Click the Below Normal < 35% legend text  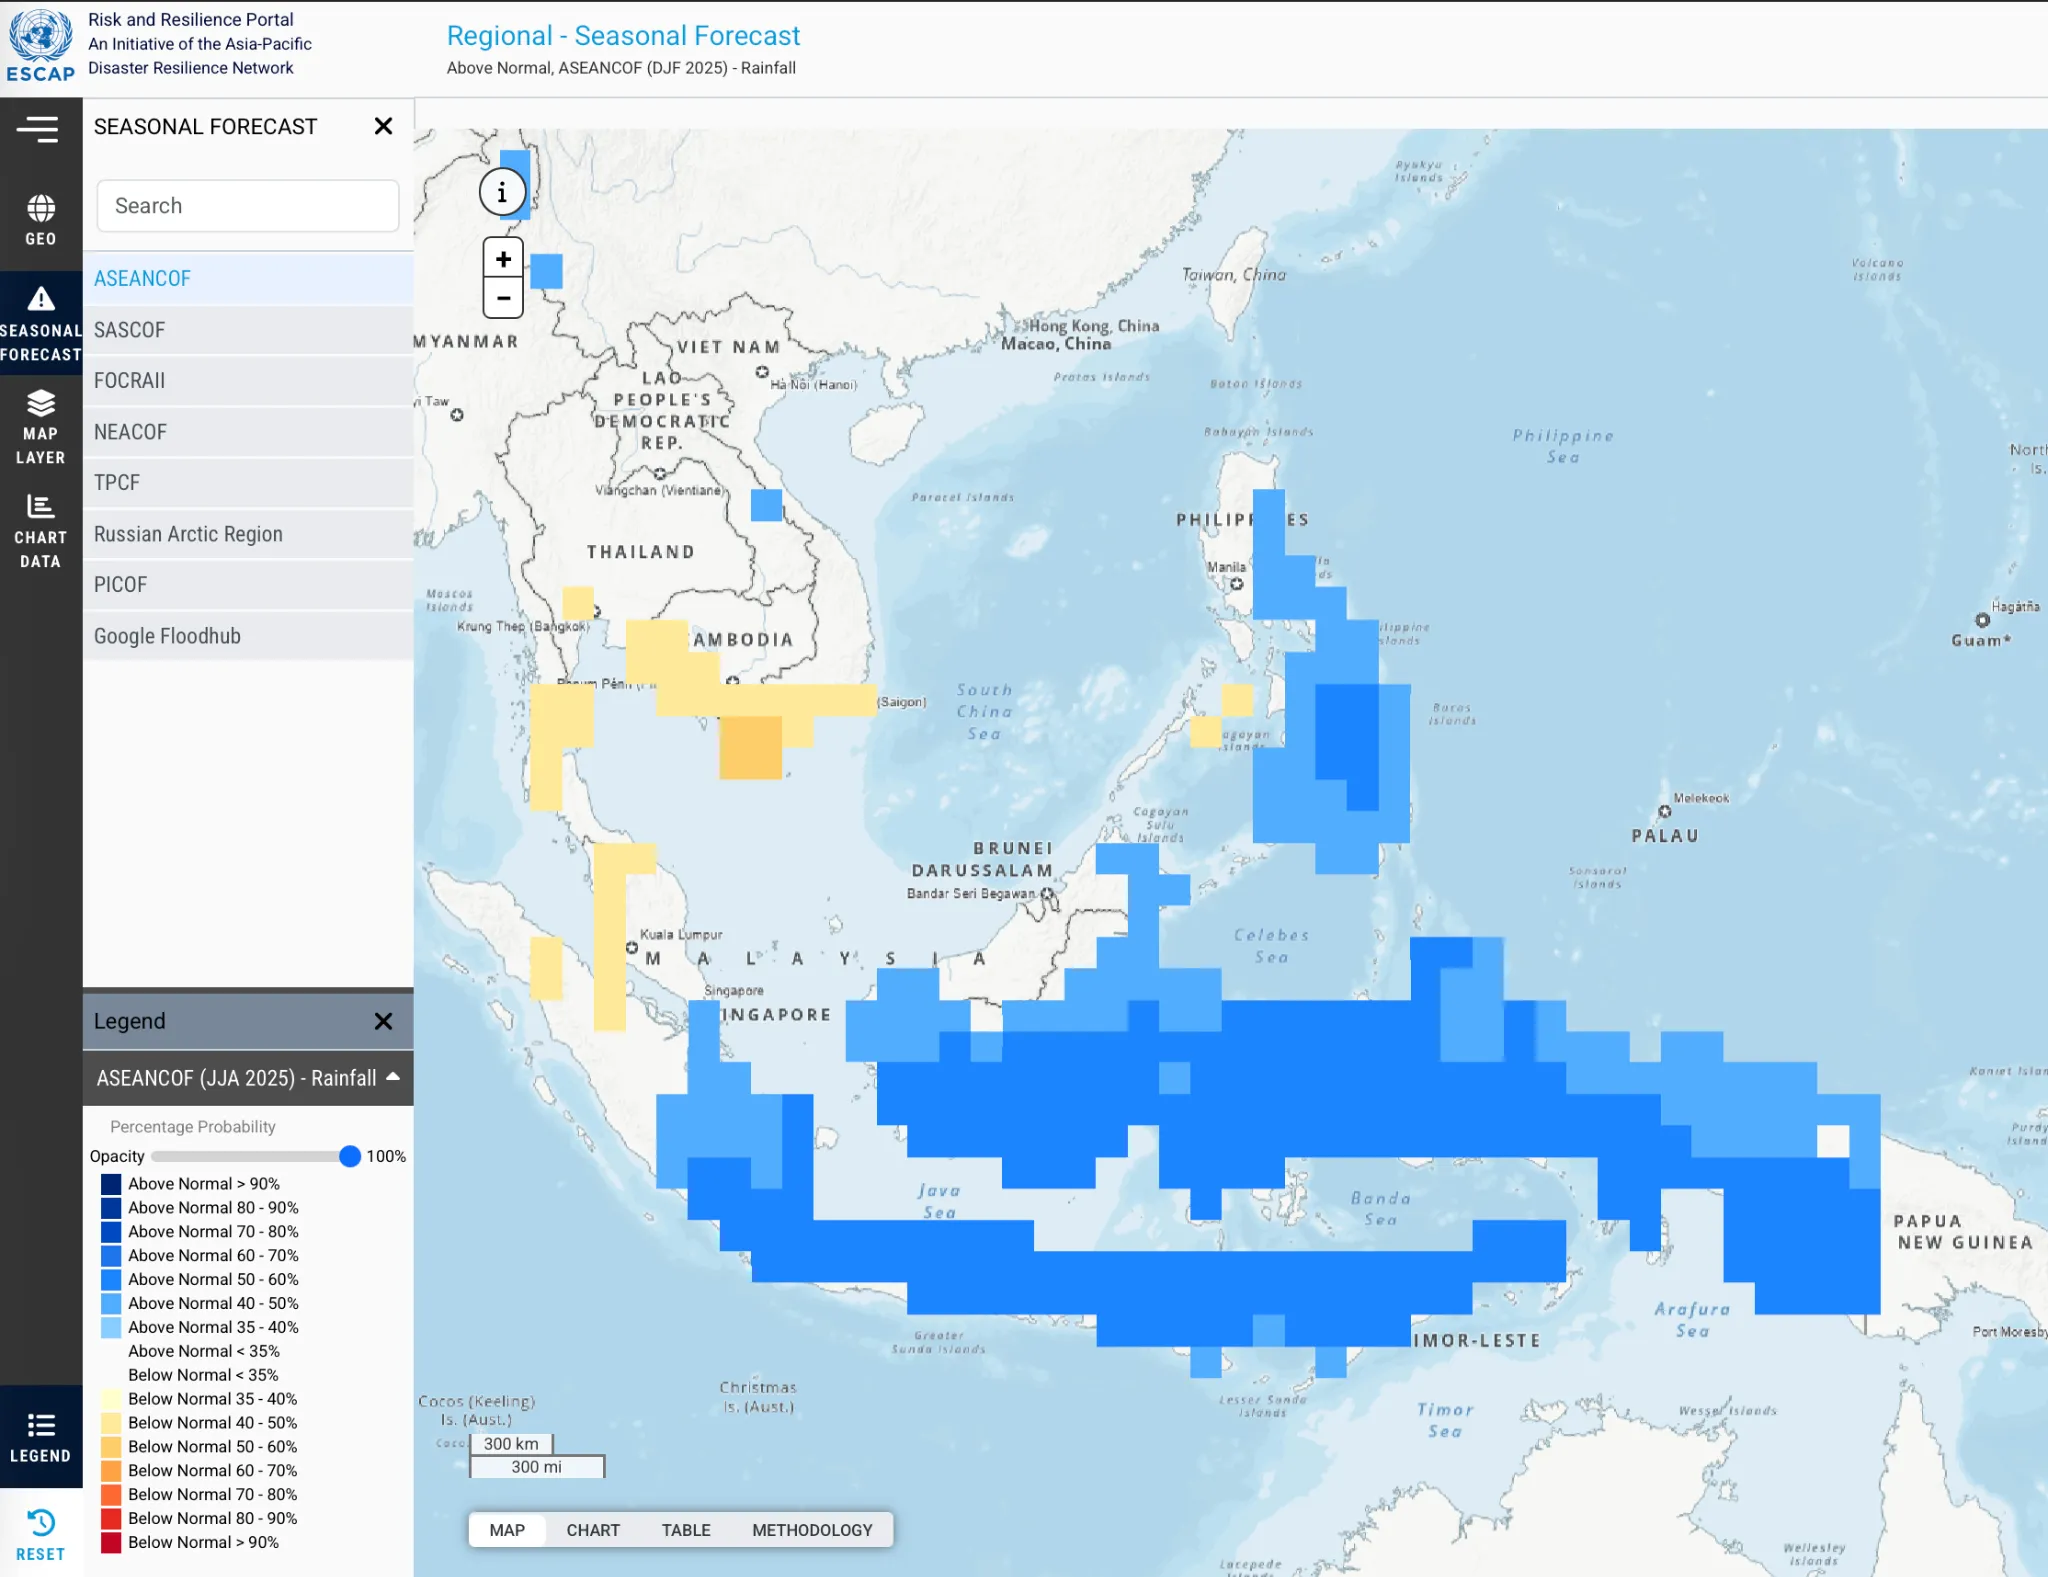(x=203, y=1375)
